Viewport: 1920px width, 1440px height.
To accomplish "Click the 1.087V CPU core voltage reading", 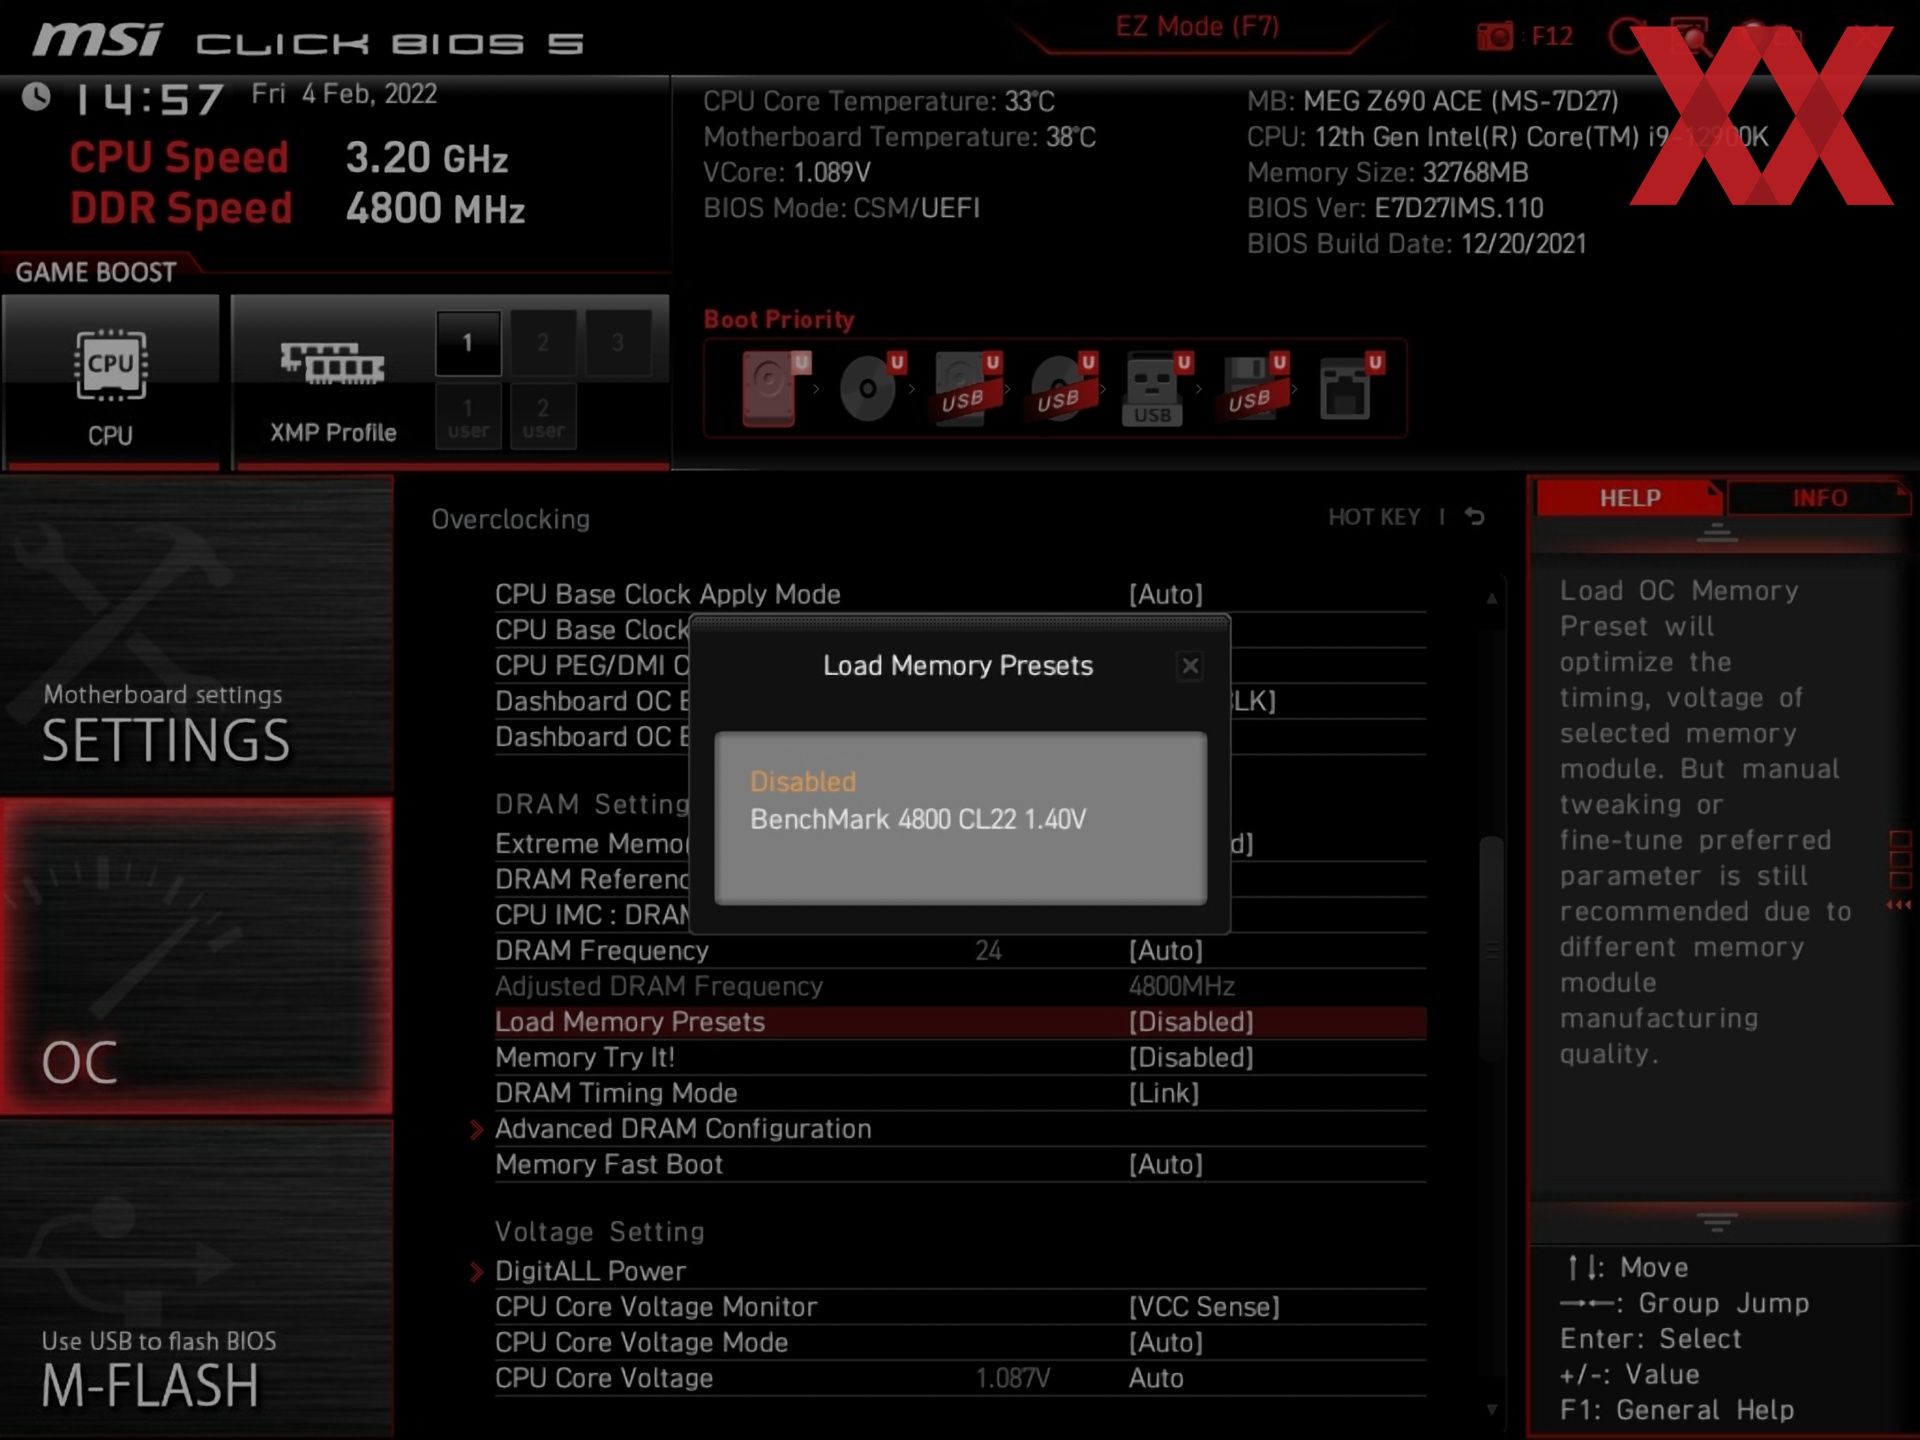I will click(1013, 1379).
